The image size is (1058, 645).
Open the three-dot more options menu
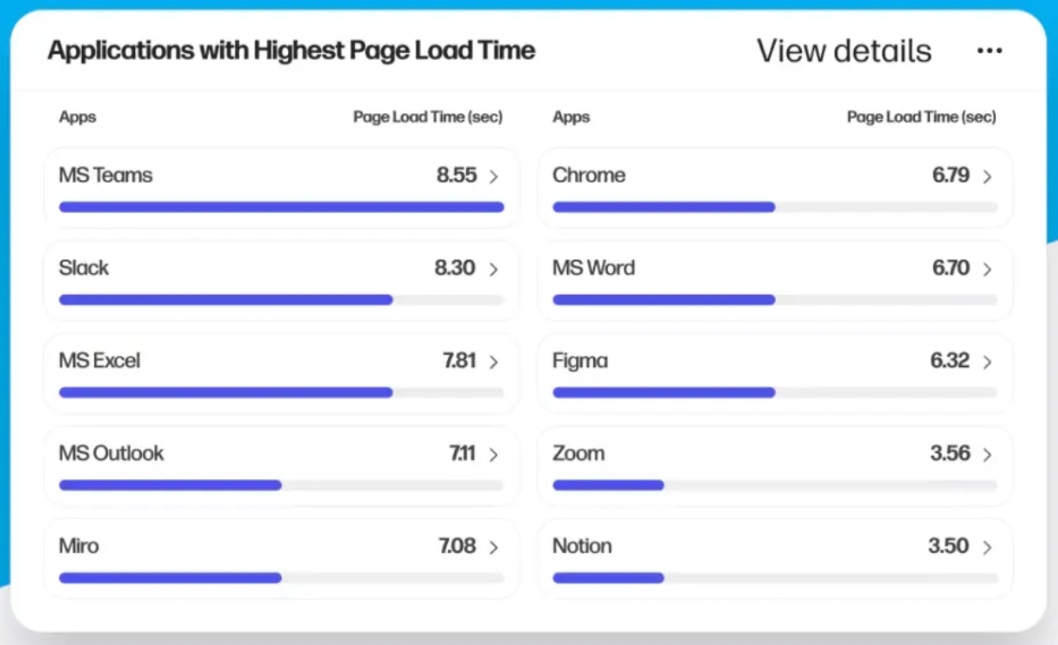[989, 51]
